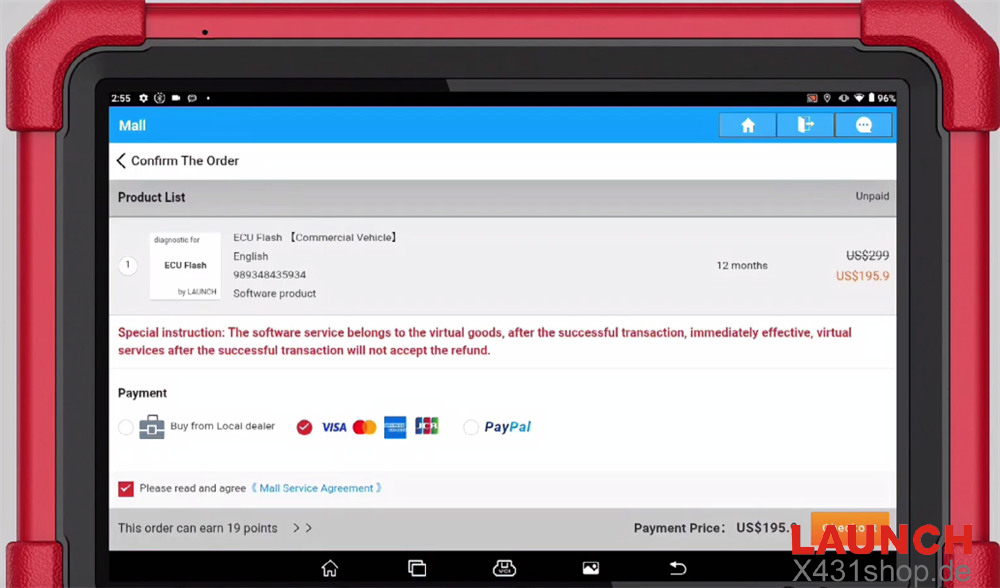Choose PayPal as the payment method
Image resolution: width=1000 pixels, height=588 pixels.
471,427
